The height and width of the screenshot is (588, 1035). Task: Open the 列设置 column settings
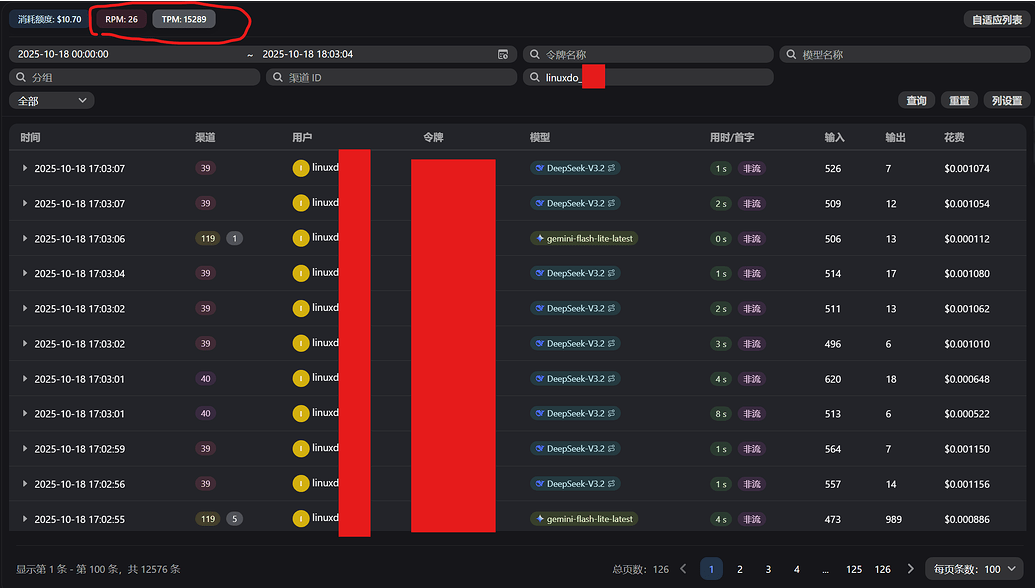[1007, 100]
